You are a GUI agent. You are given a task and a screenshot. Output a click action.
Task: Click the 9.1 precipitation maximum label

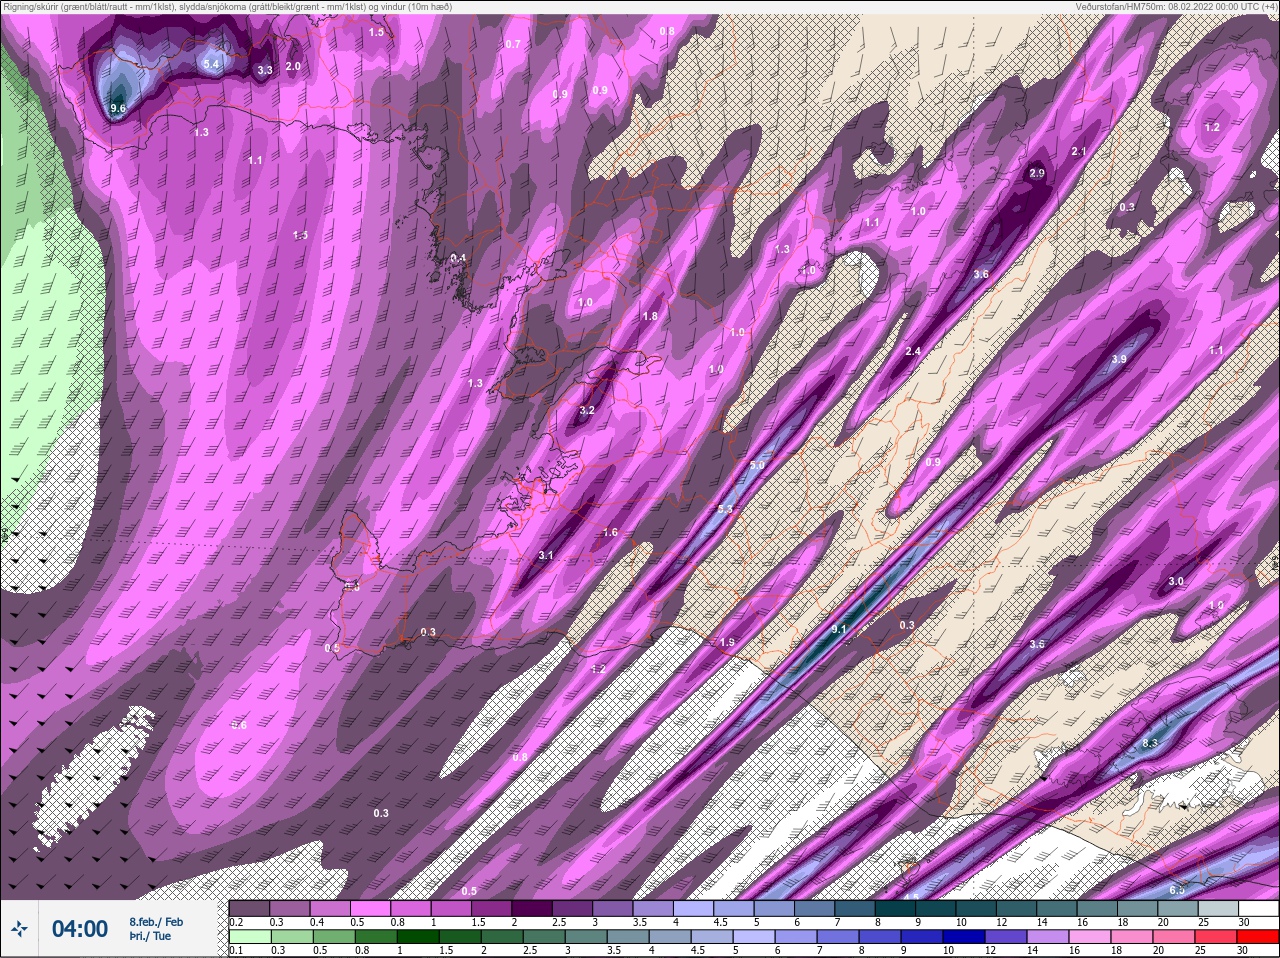tap(839, 629)
